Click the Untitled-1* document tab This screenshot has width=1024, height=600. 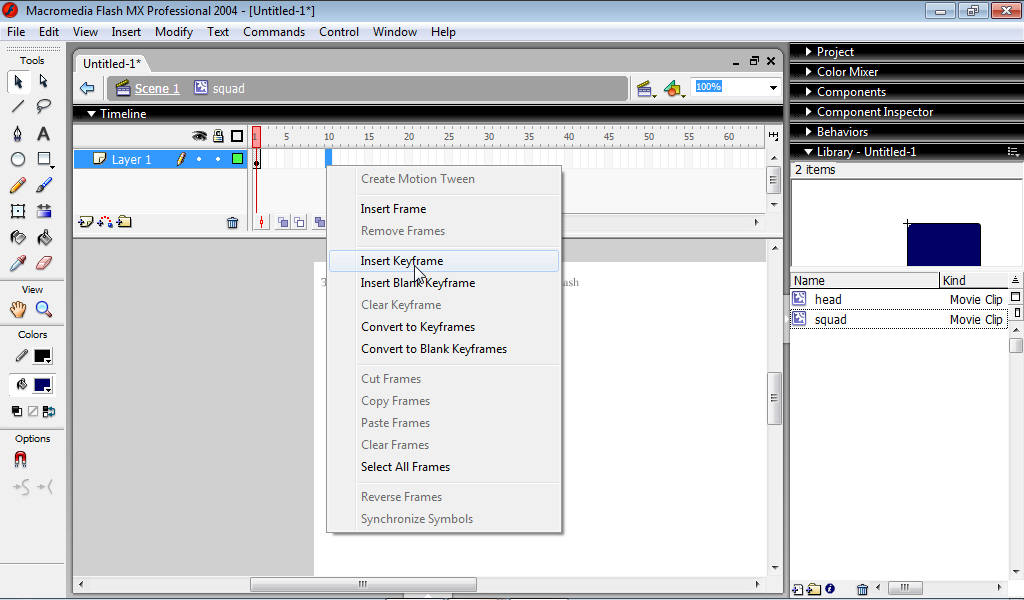coord(112,63)
